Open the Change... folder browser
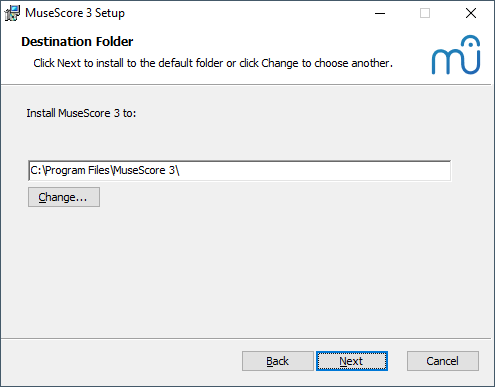The width and height of the screenshot is (495, 387). pyautogui.click(x=64, y=197)
